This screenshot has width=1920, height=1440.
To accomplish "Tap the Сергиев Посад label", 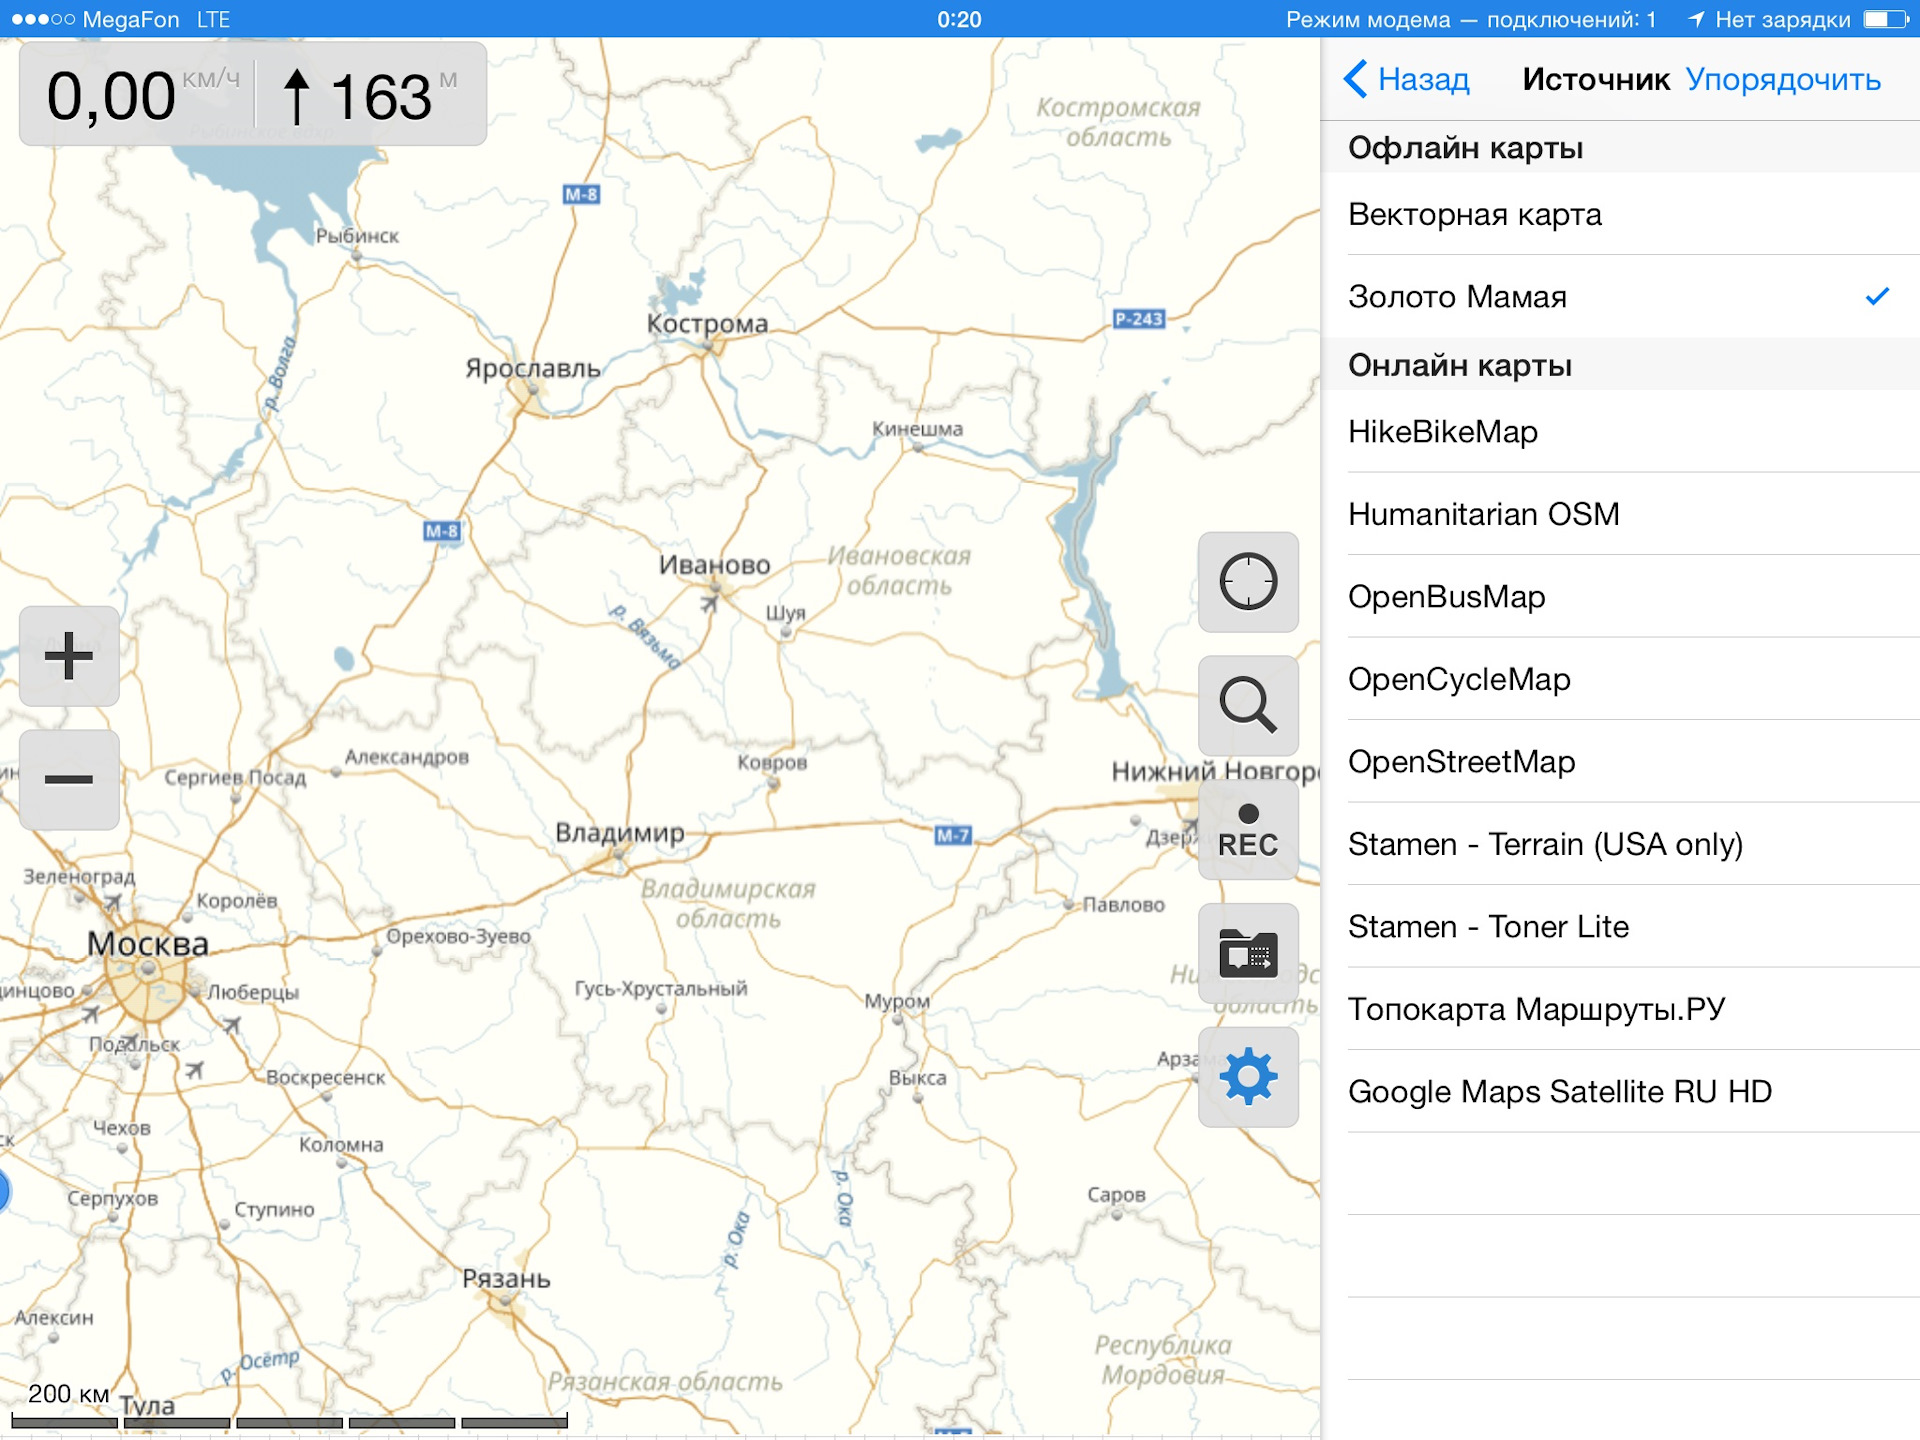I will (x=235, y=777).
